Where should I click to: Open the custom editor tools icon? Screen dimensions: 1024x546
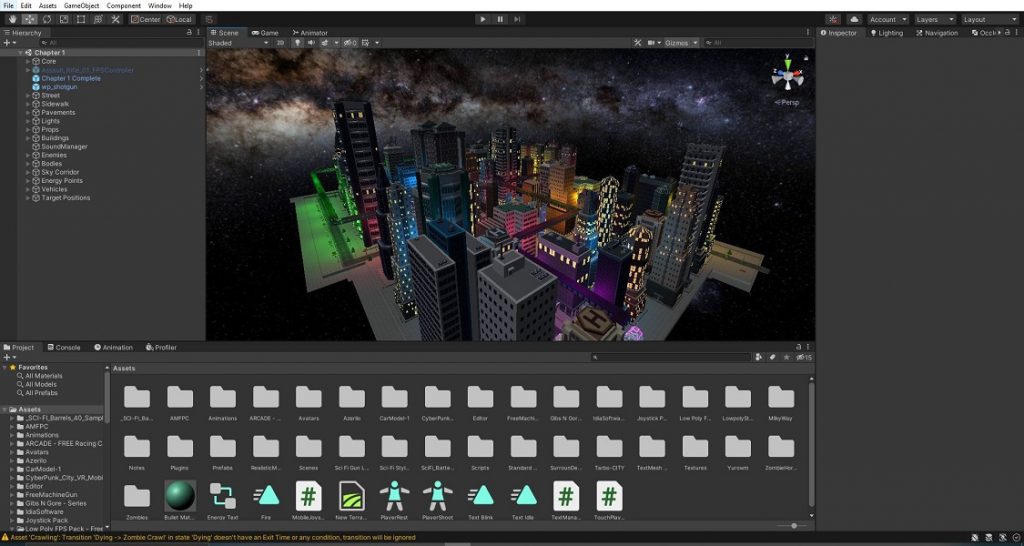point(116,20)
